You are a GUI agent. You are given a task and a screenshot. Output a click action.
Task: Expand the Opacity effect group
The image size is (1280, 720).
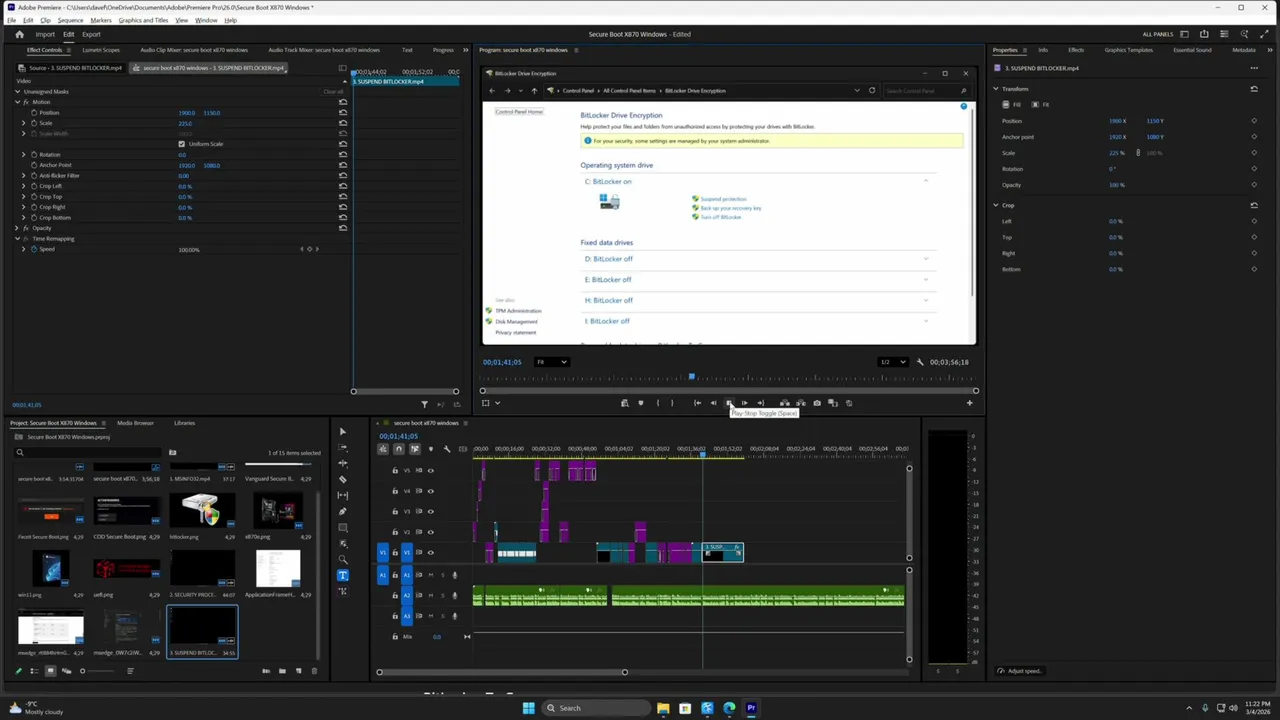pos(17,228)
